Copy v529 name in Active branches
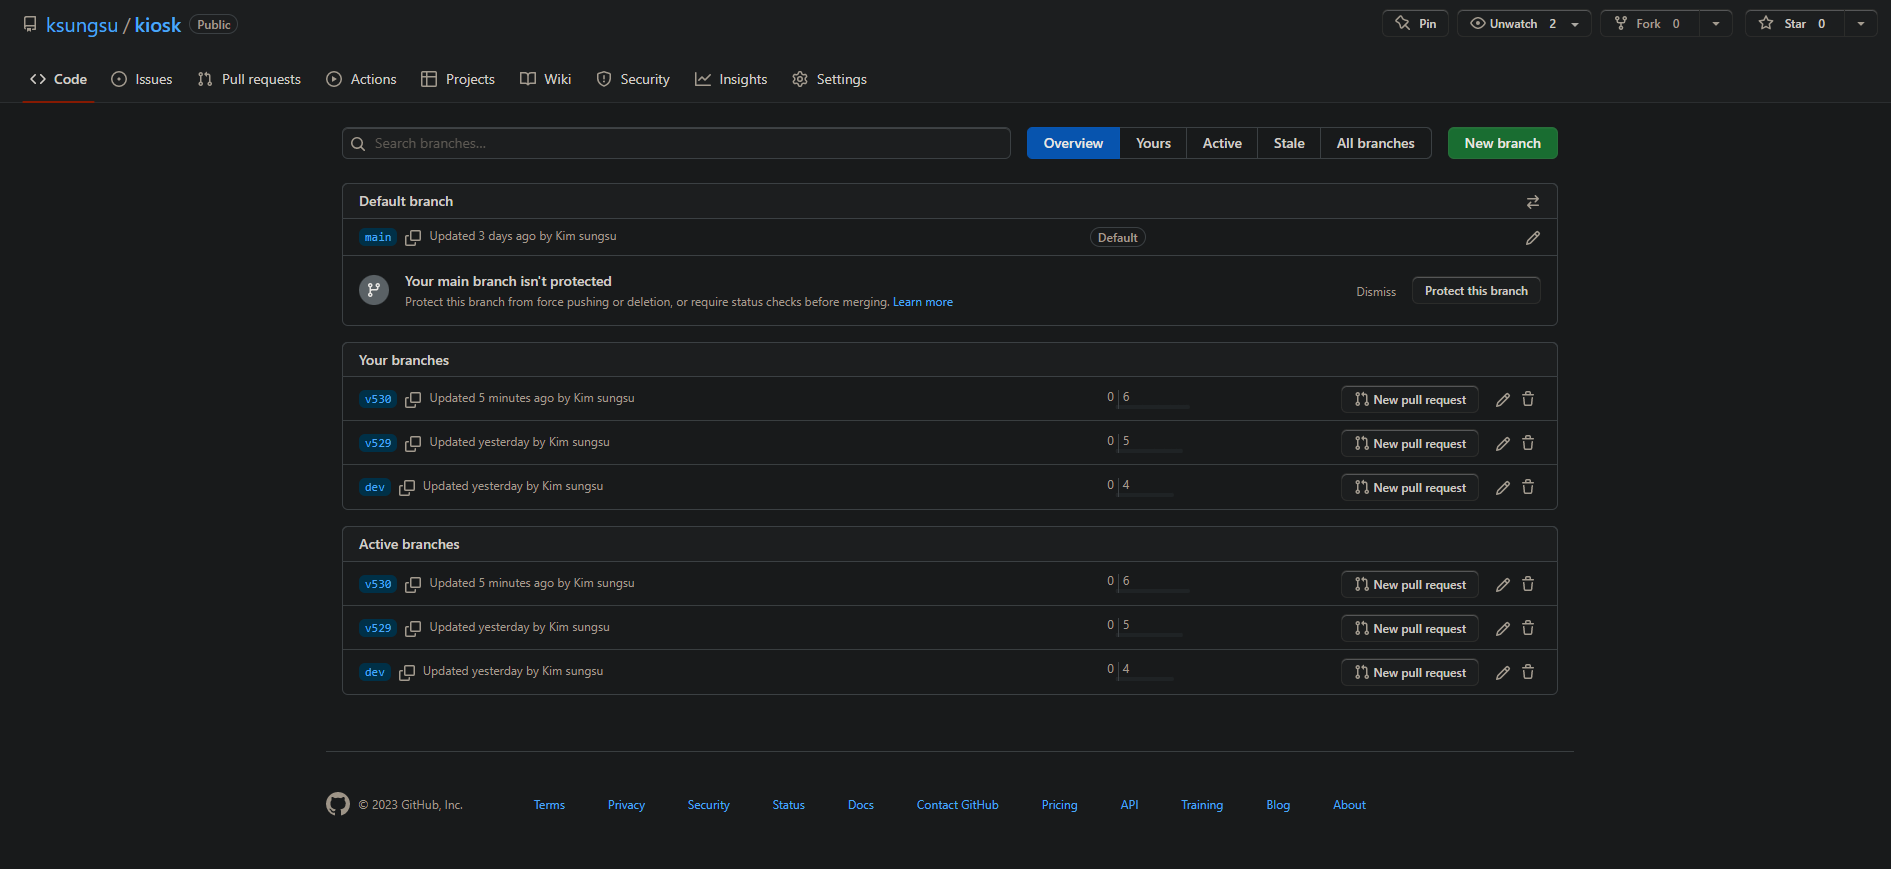This screenshot has height=869, width=1891. (413, 628)
